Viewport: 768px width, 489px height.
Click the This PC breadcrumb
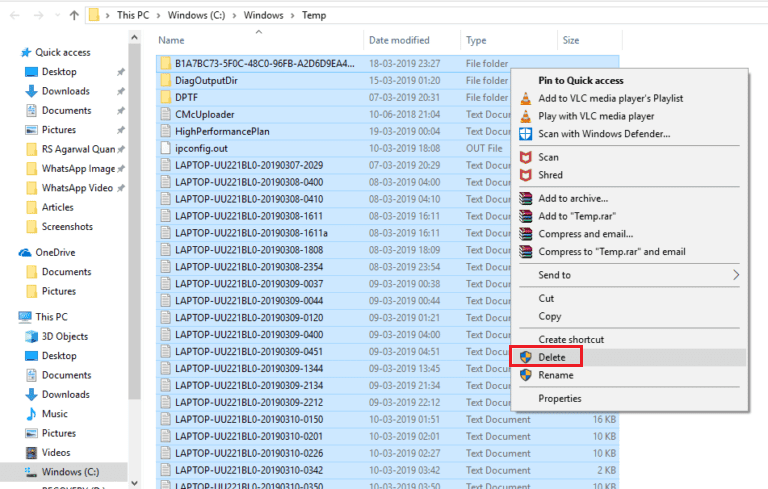click(x=133, y=15)
